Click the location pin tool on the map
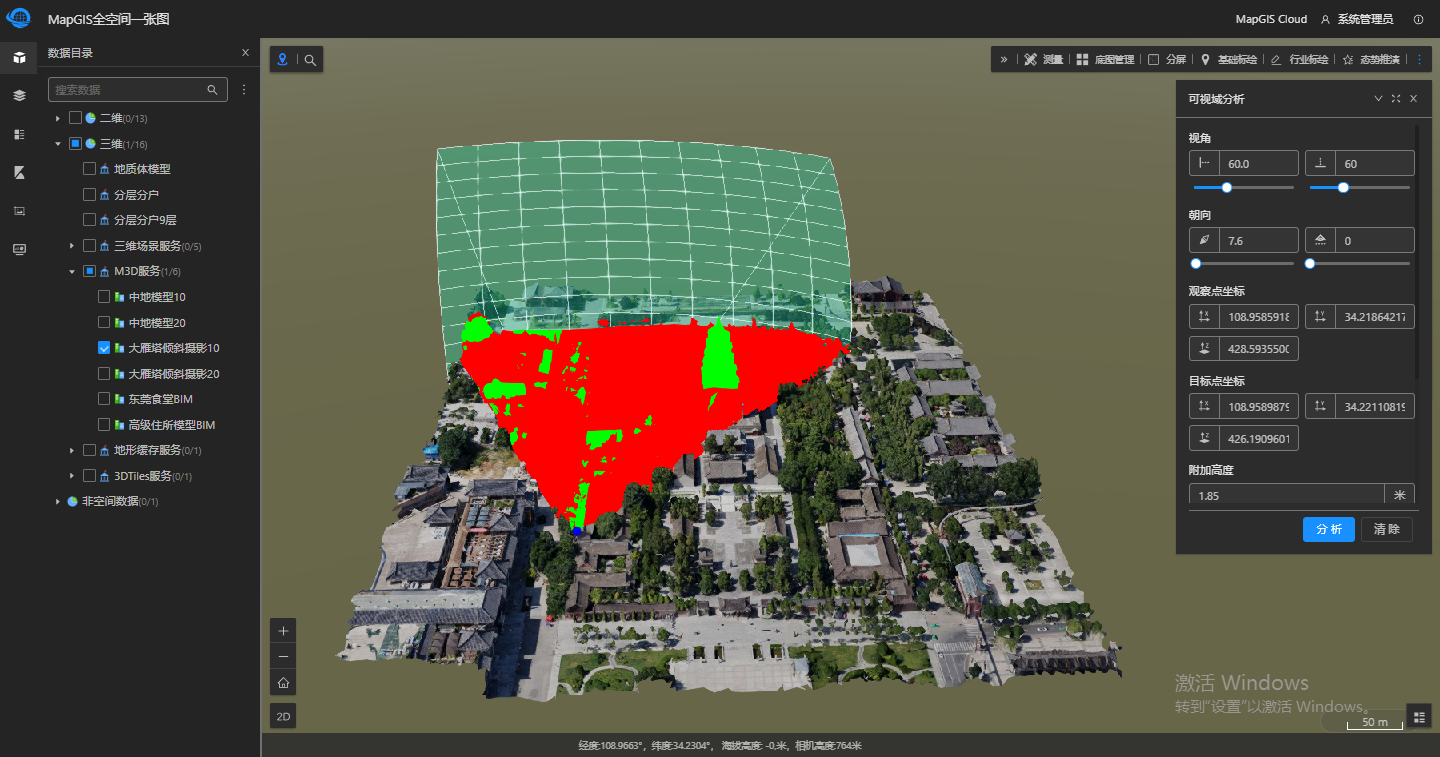The height and width of the screenshot is (757, 1440). click(283, 60)
